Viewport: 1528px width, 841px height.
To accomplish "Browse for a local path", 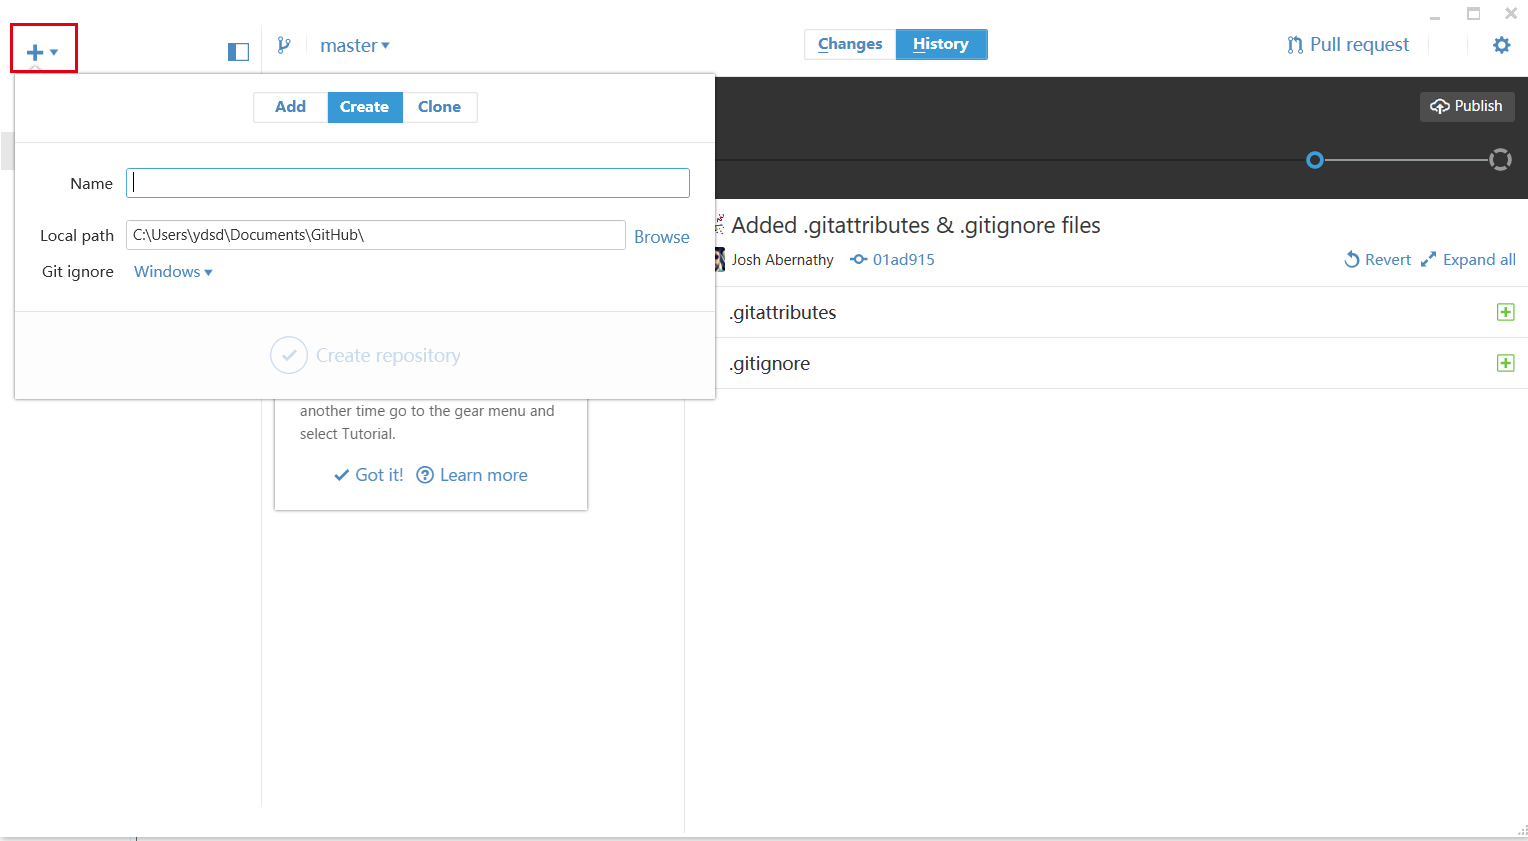I will [661, 236].
